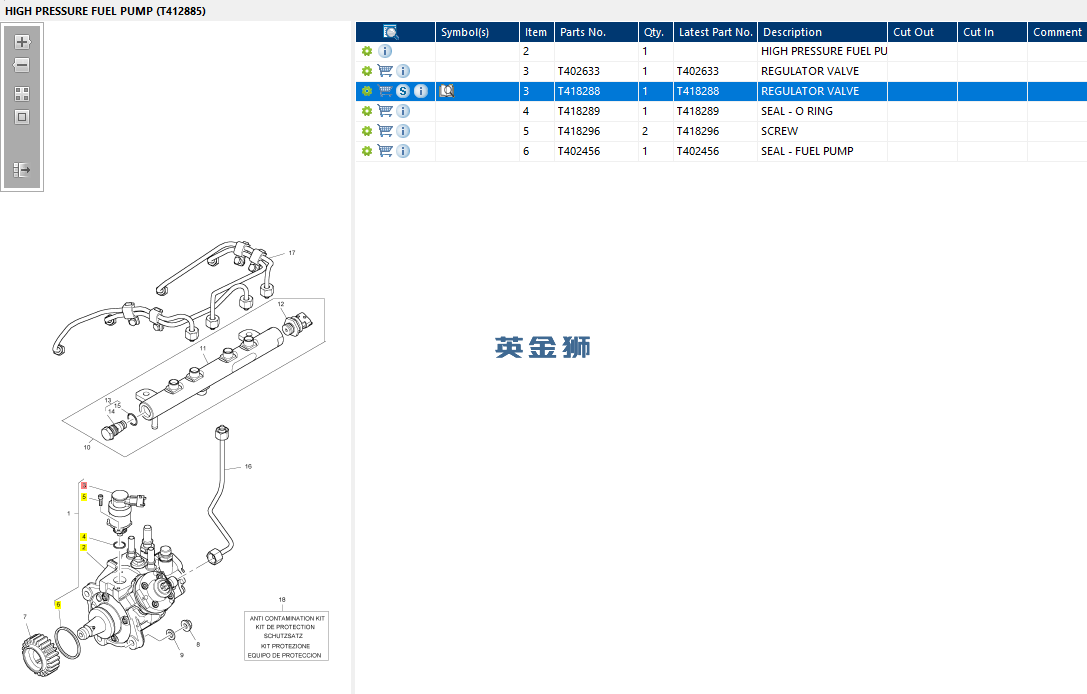Open the four-square grid view of the diagram
This screenshot has width=1087, height=694.
click(x=22, y=94)
